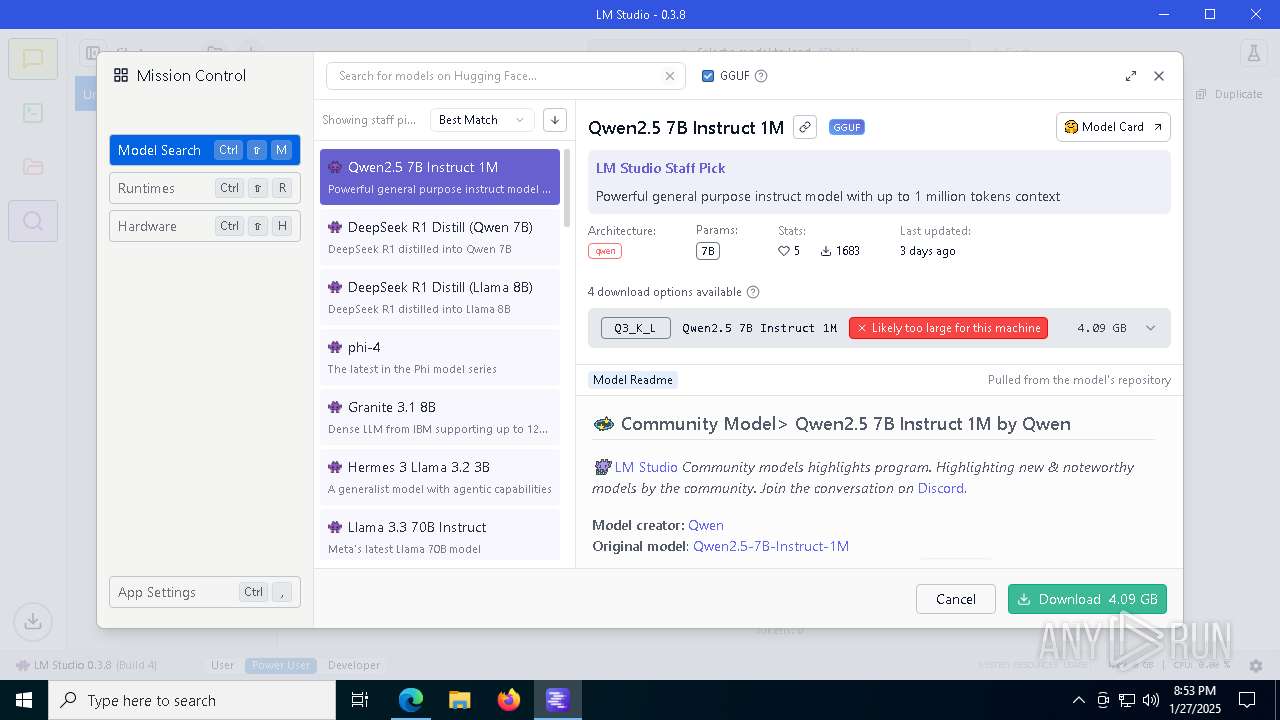Viewport: 1280px width, 720px height.
Task: Close the Mission Control dialog
Action: [1159, 76]
